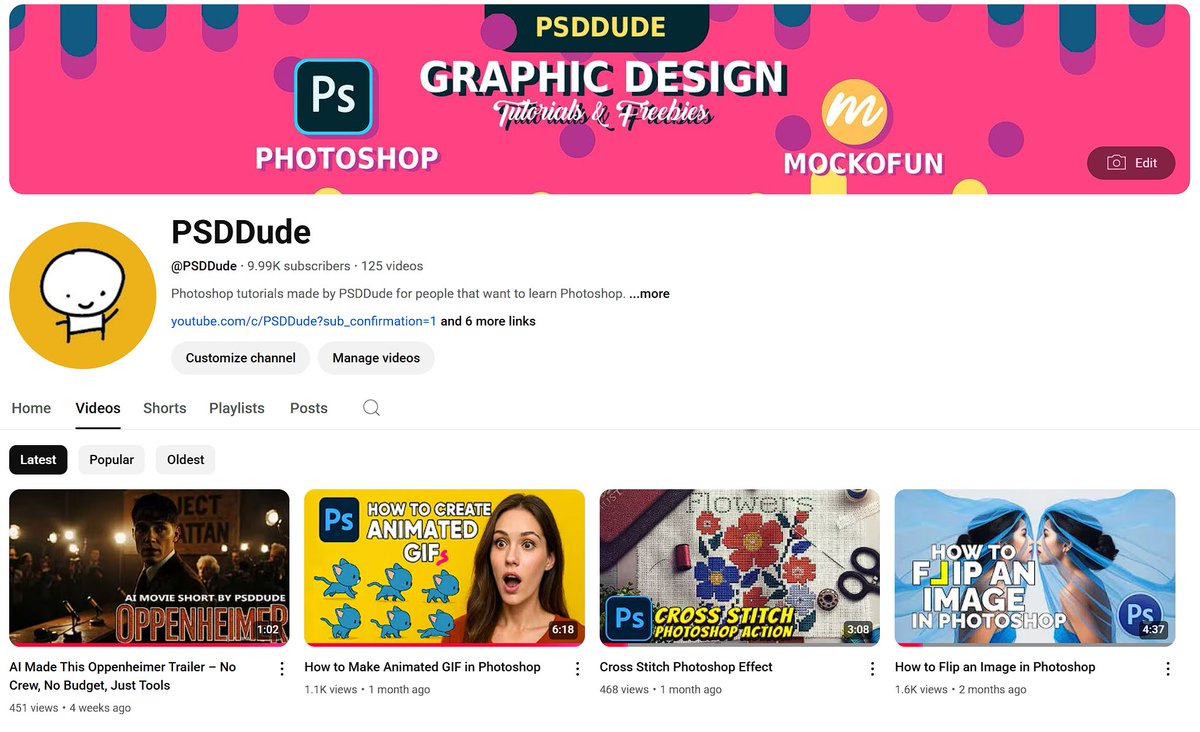This screenshot has height=732, width=1200.
Task: Click title 'Cross Stitch Photoshop Effect'
Action: coord(686,667)
